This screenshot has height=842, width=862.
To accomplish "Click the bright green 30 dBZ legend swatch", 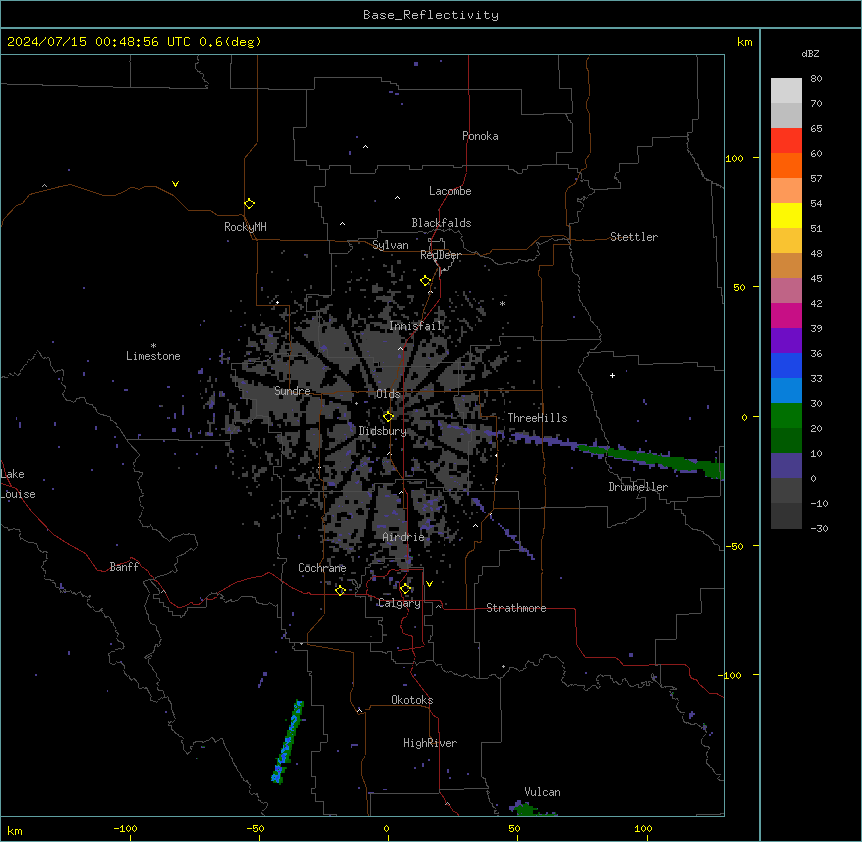I will point(786,415).
